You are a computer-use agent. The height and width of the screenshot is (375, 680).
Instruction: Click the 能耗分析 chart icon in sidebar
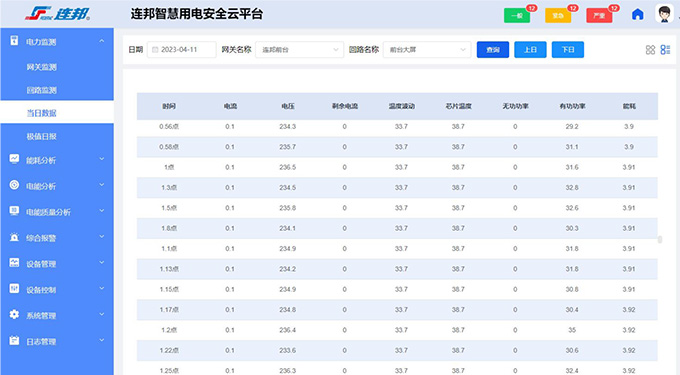coord(14,159)
